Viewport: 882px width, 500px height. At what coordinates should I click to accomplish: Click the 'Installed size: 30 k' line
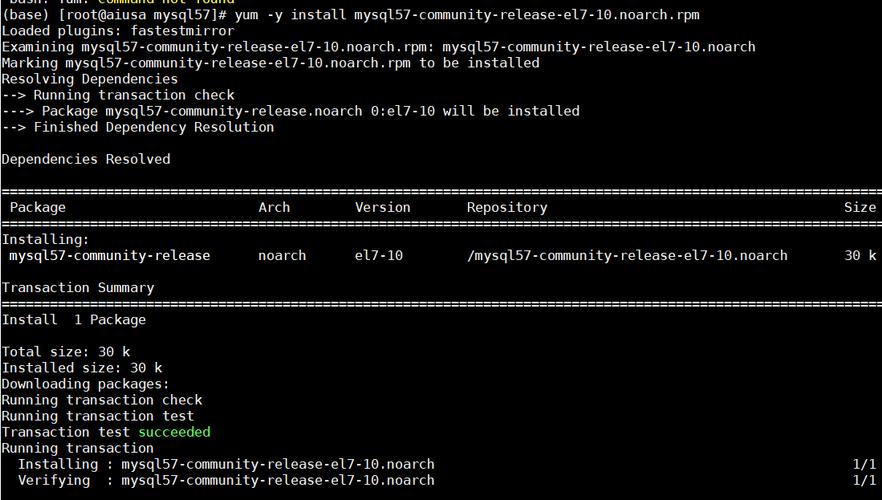(82, 368)
